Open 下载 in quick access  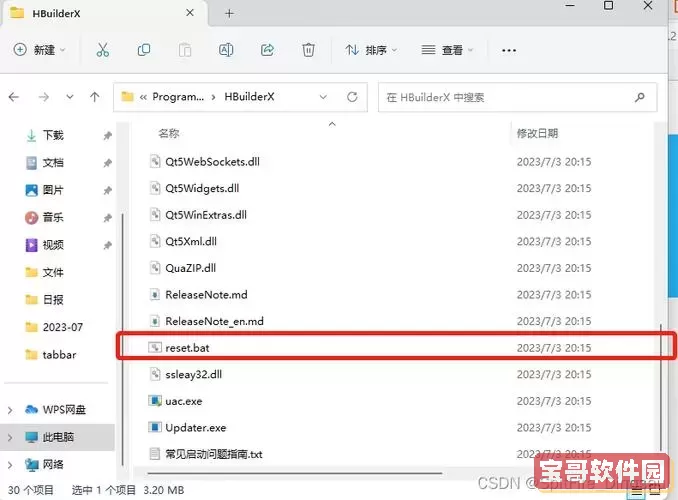pos(53,135)
